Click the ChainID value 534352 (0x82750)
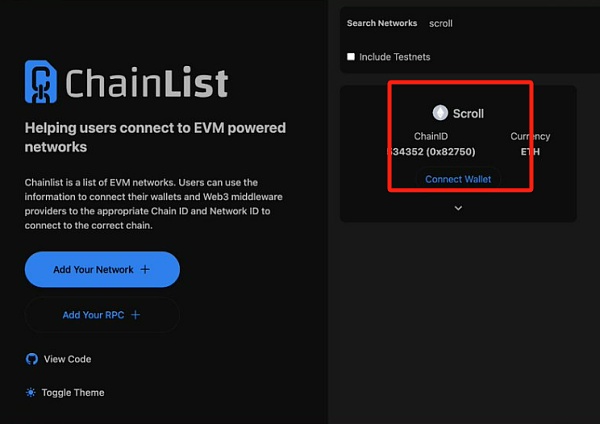The image size is (600, 424). tap(433, 153)
